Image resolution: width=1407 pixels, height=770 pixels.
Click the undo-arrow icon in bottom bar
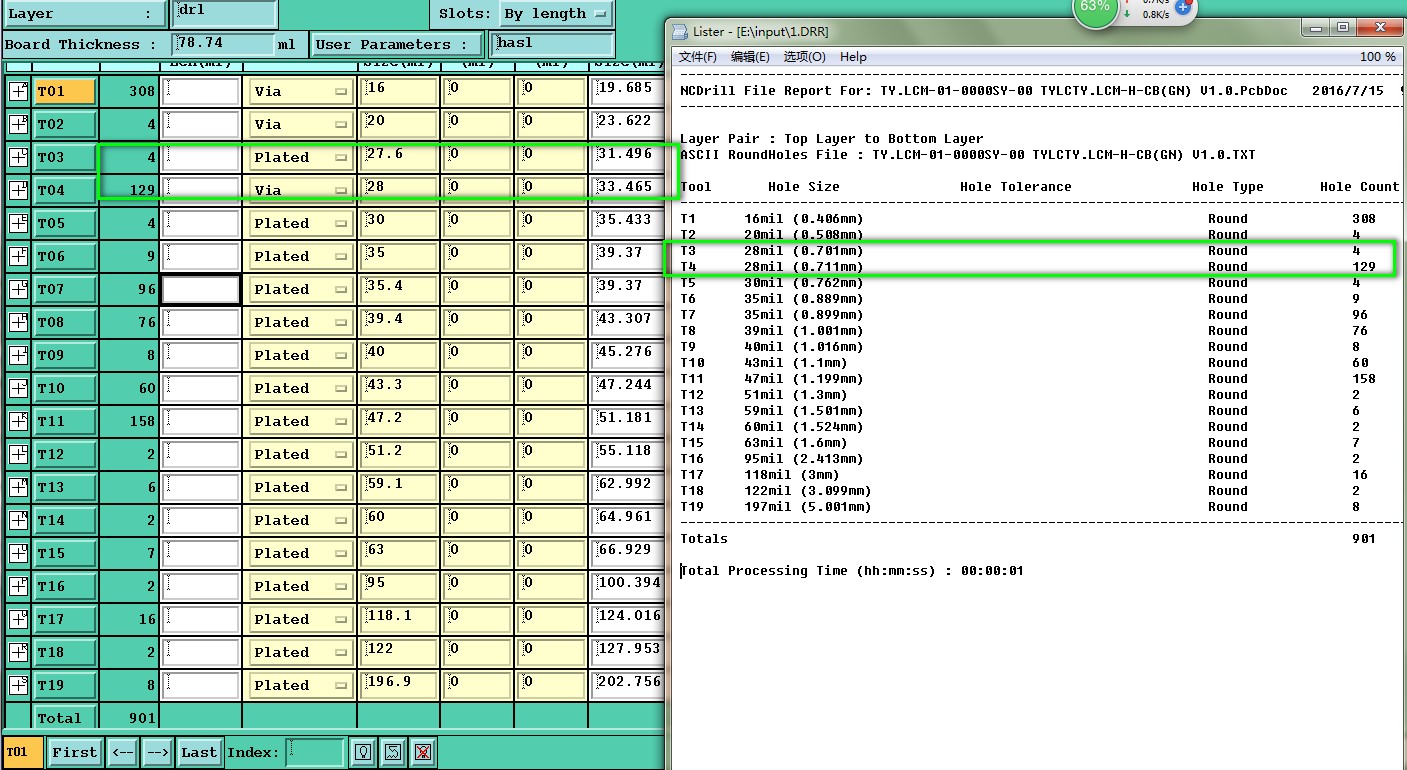click(393, 752)
